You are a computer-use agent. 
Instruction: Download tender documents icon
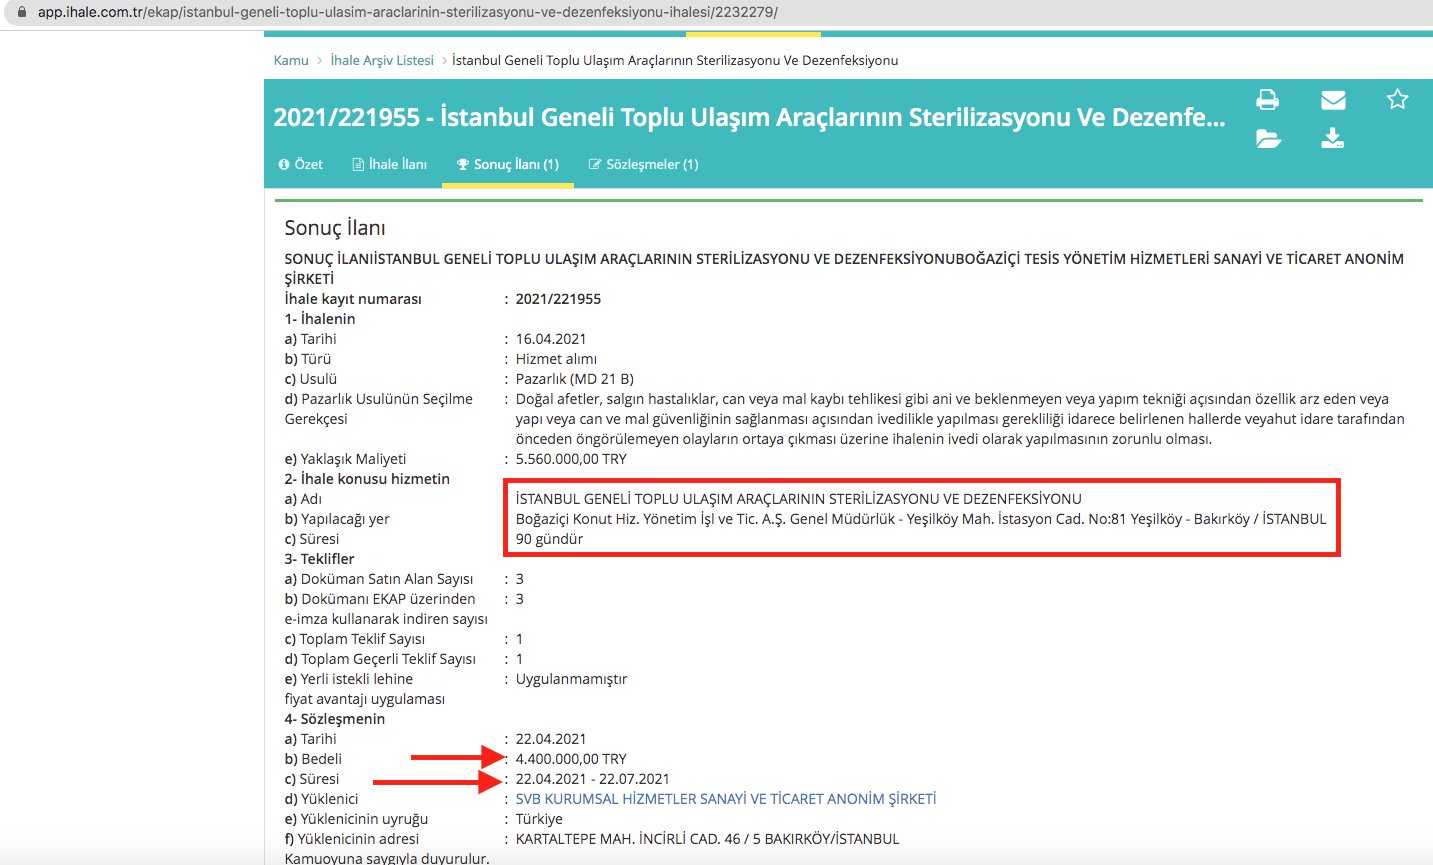click(x=1332, y=138)
